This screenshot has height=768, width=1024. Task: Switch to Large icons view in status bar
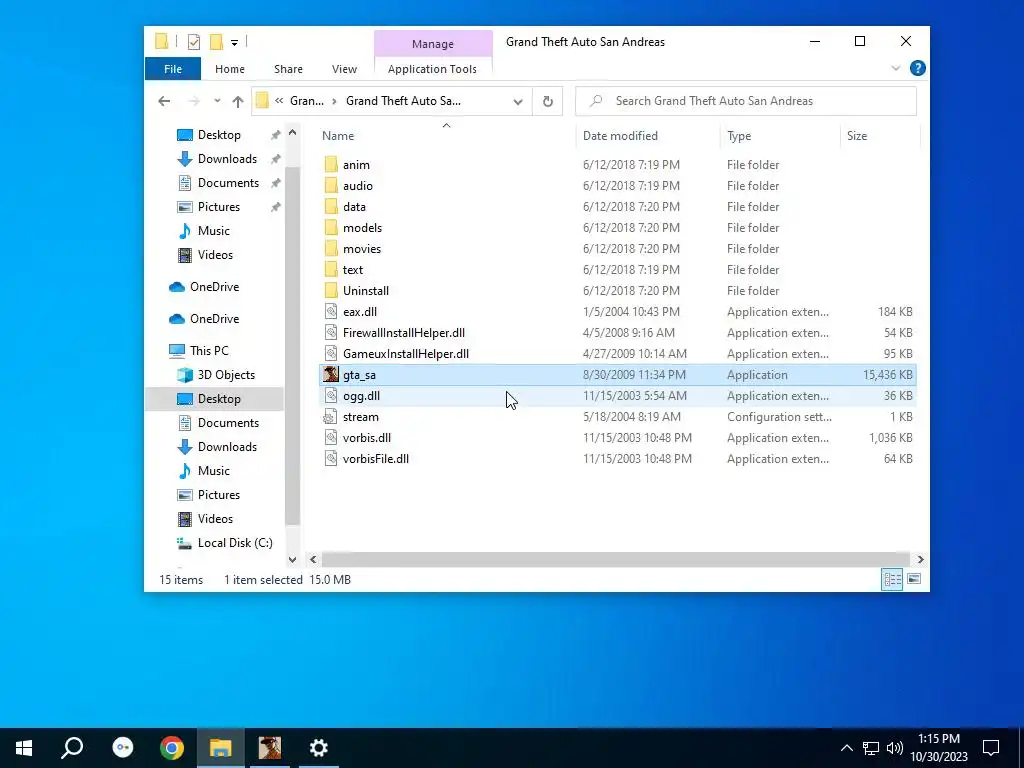pyautogui.click(x=914, y=579)
